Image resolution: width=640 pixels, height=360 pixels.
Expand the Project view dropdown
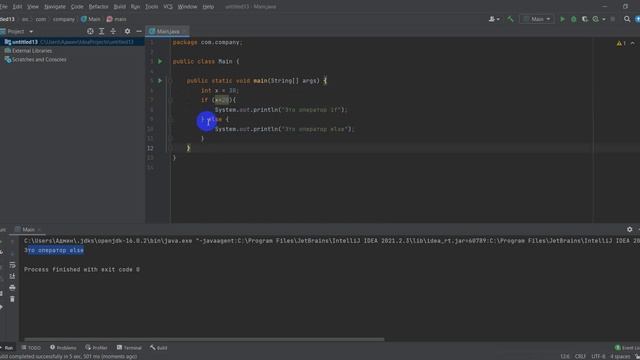tap(31, 31)
